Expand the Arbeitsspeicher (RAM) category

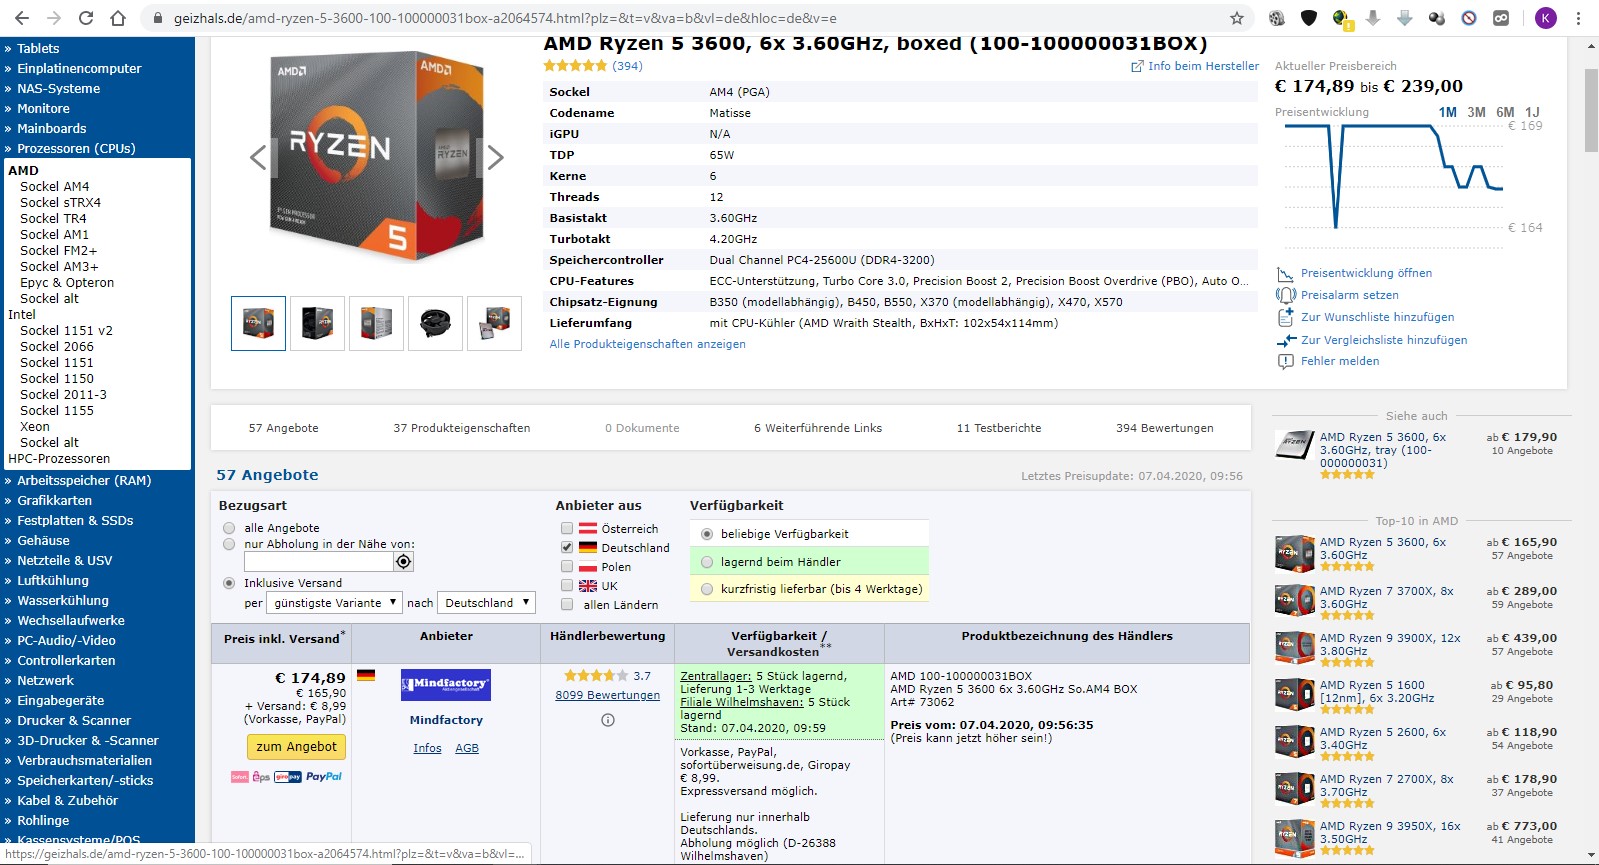84,480
